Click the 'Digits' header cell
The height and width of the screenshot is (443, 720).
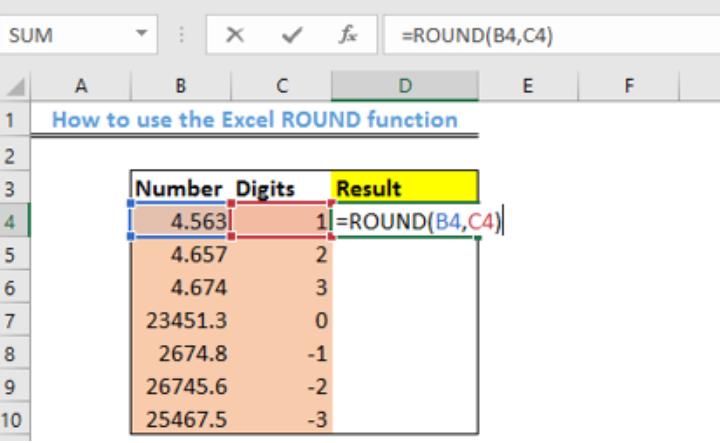(x=281, y=188)
